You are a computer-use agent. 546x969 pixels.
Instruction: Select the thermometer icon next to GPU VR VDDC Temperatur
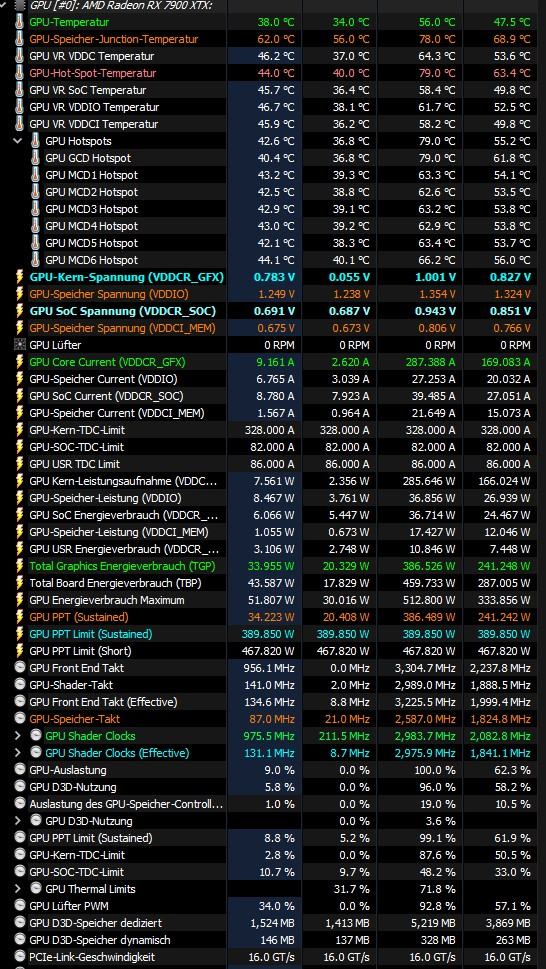(x=20, y=56)
